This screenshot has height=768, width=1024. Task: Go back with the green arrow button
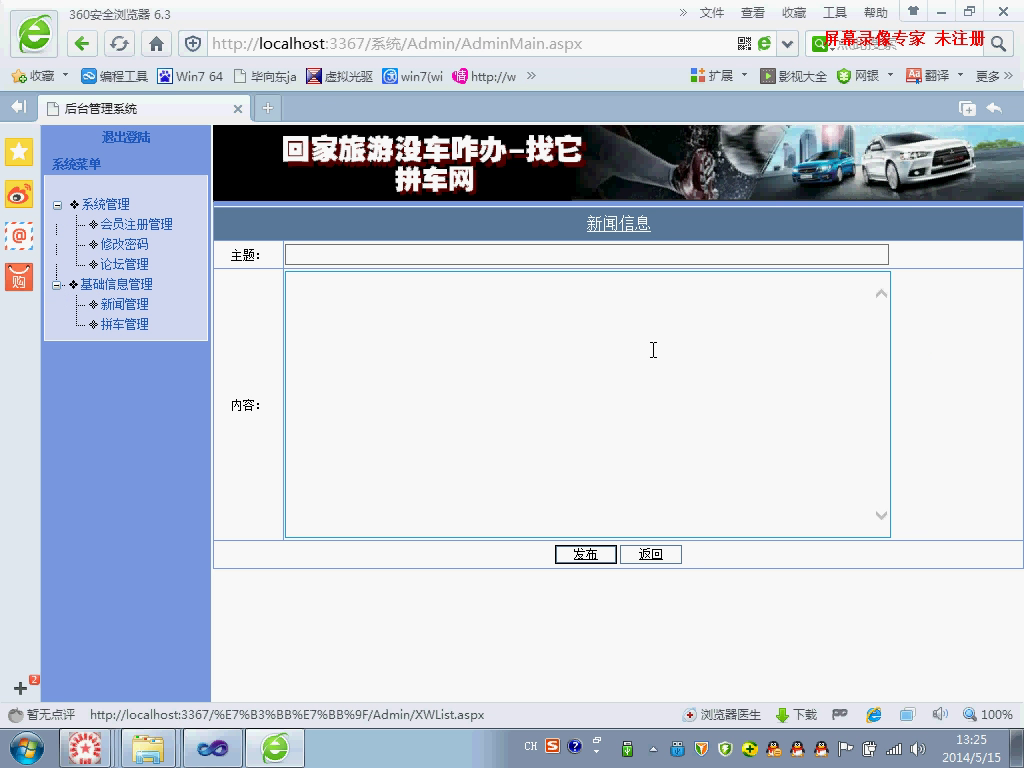82,44
